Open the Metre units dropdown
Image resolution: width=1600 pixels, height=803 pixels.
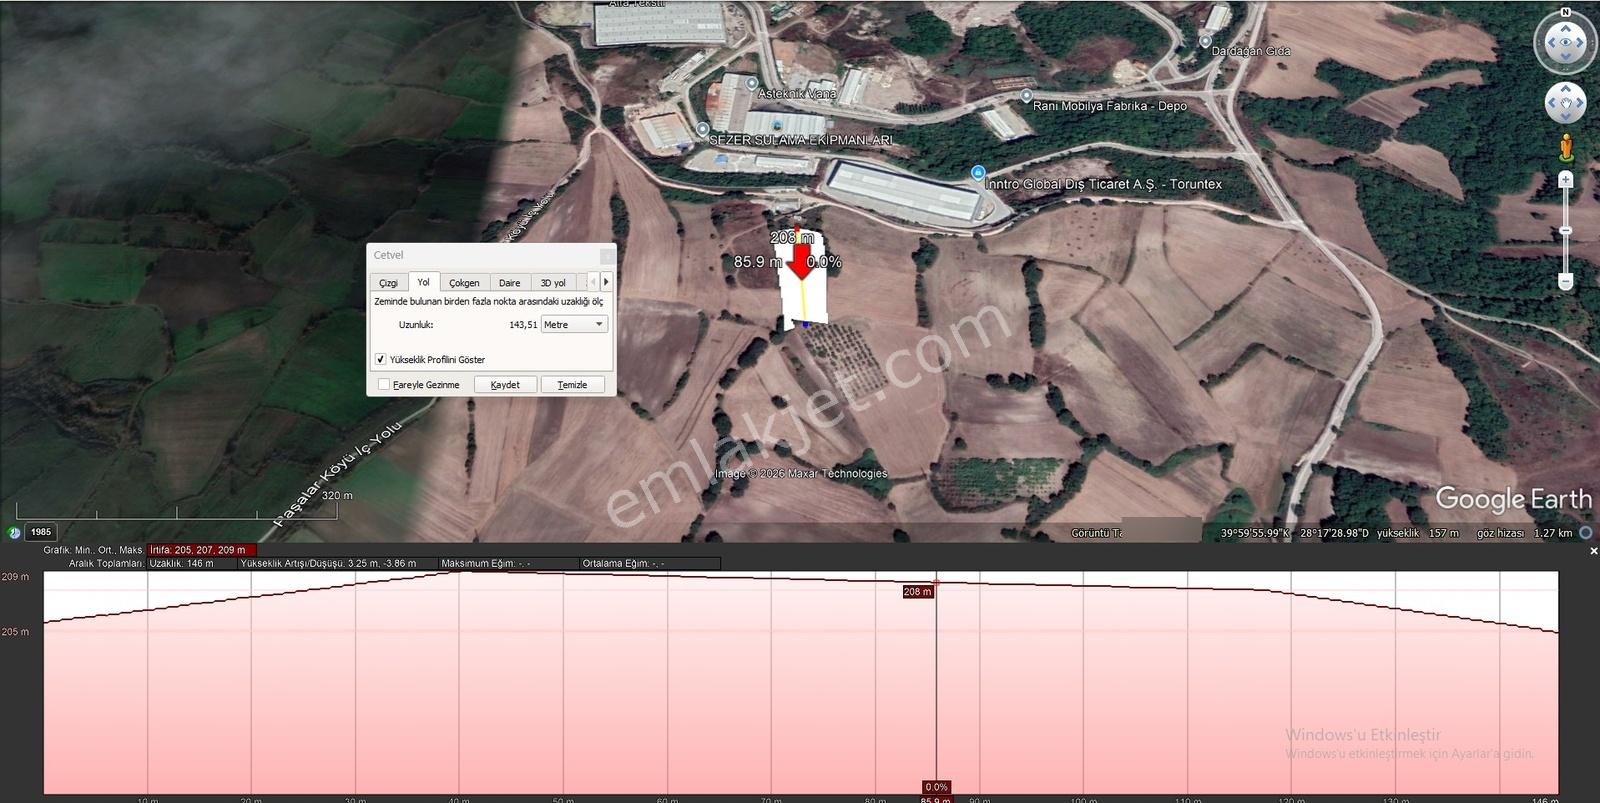point(575,324)
